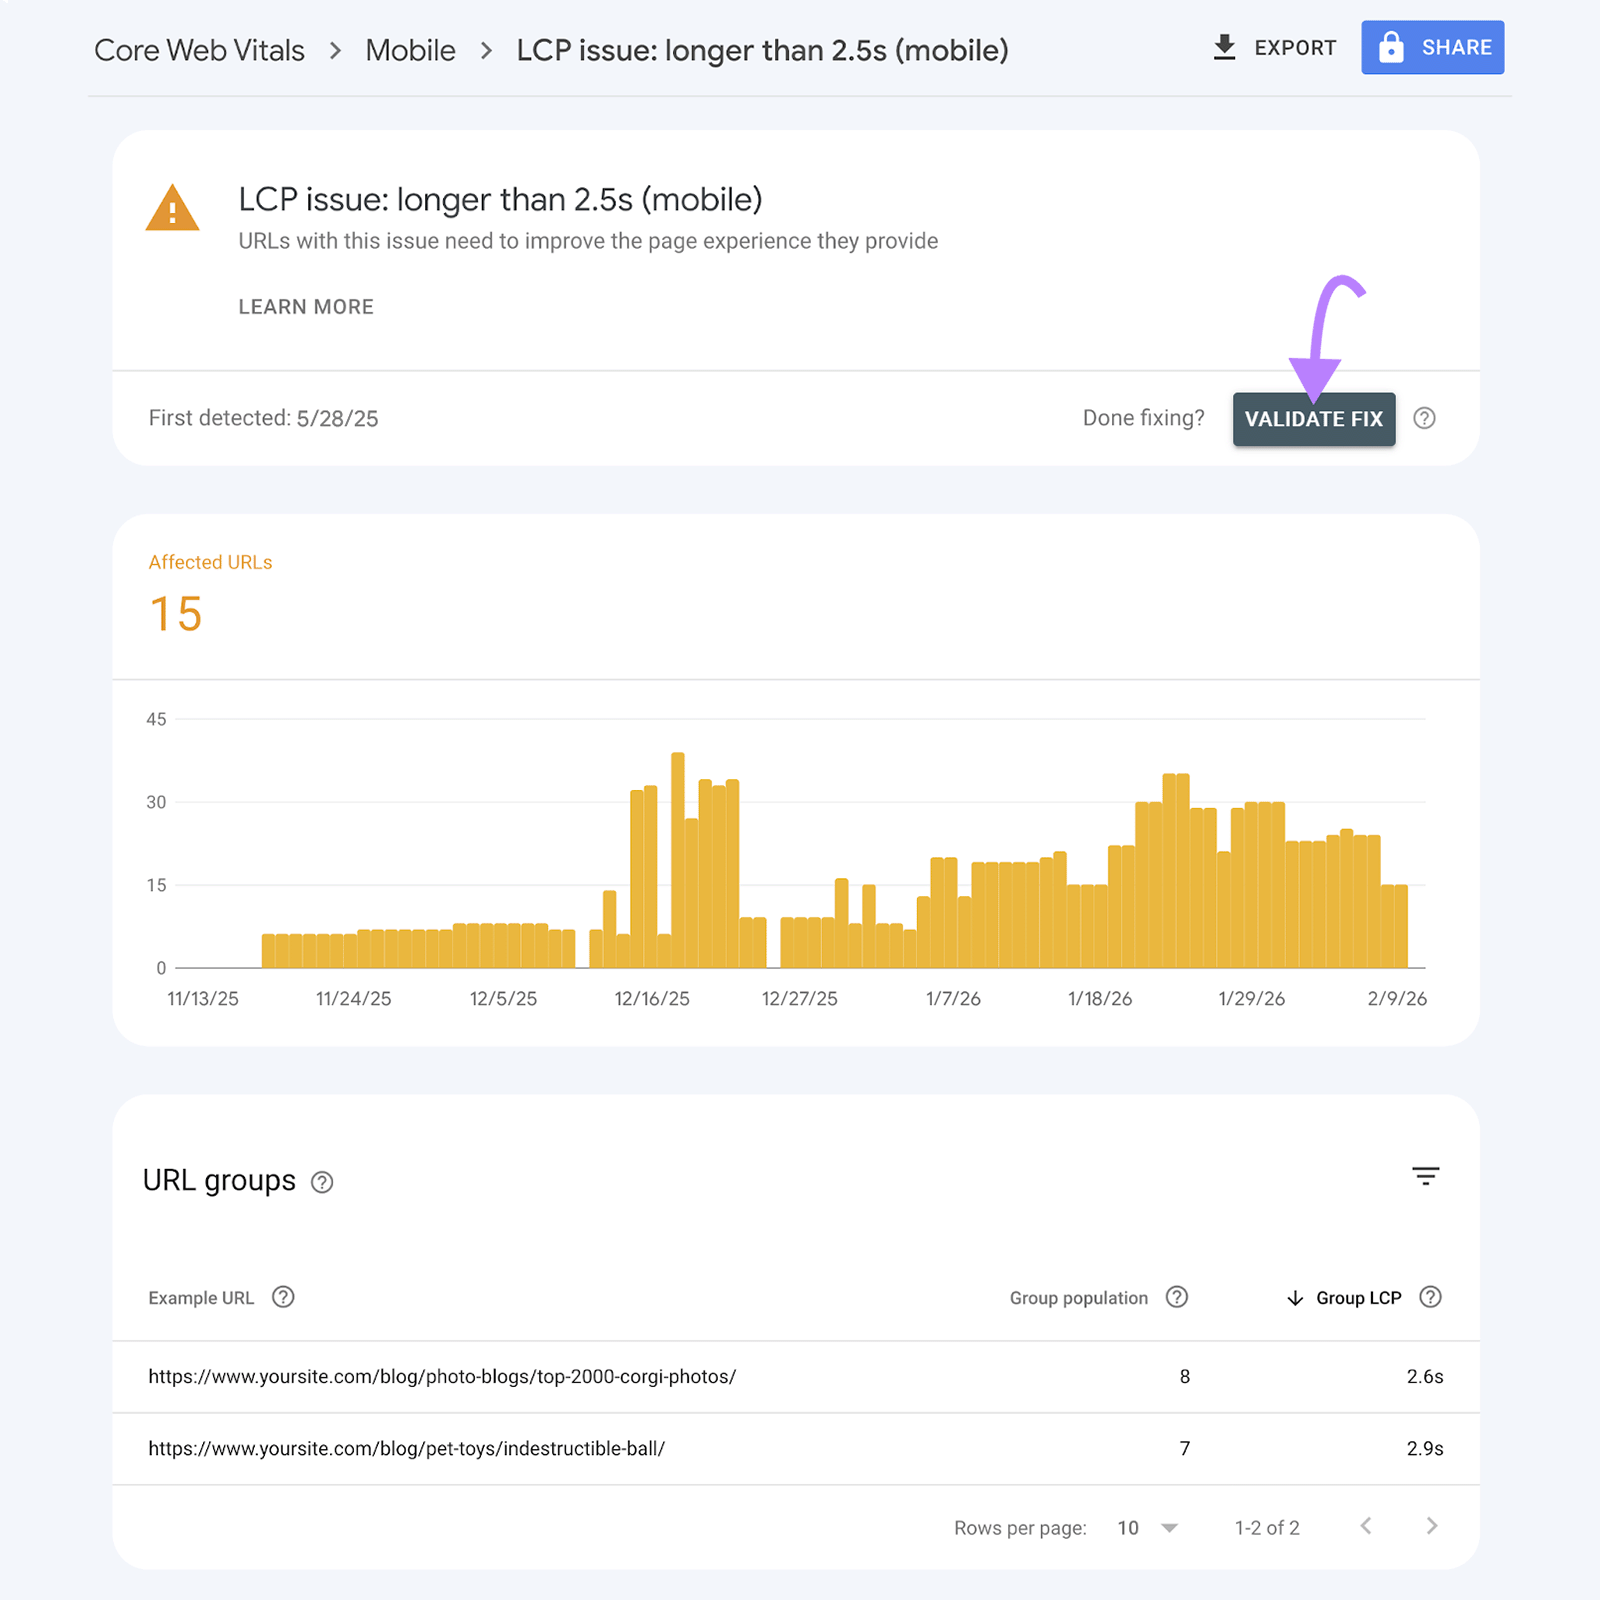
Task: Open the Group population help icon
Action: coord(1176,1297)
